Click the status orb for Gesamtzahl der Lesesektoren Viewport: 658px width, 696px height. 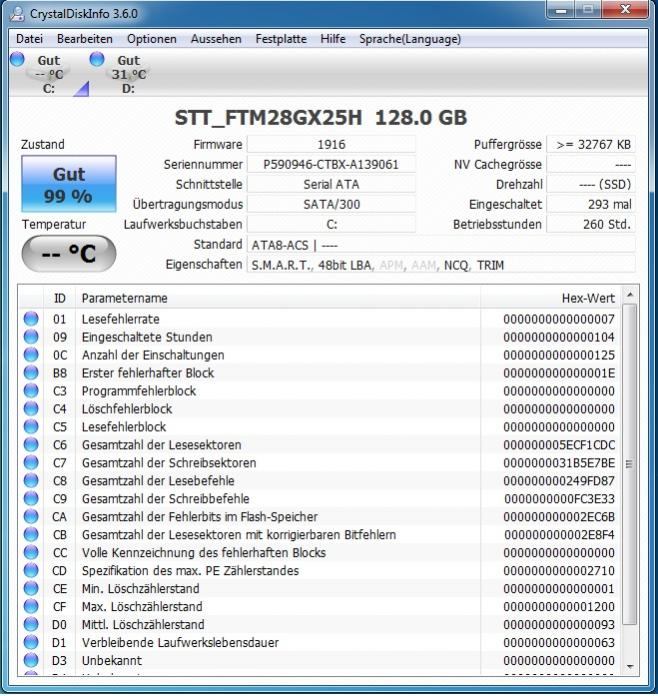[31, 445]
